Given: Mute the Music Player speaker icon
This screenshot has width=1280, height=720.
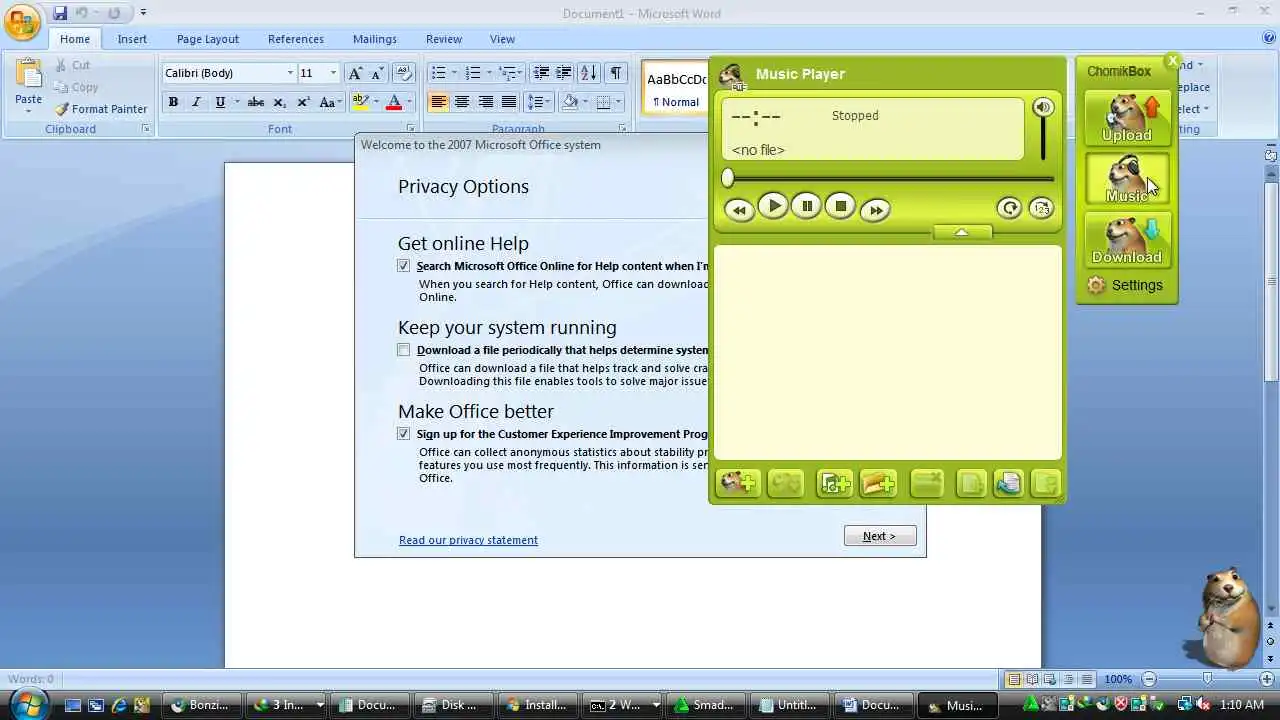Looking at the screenshot, I should click(1043, 107).
